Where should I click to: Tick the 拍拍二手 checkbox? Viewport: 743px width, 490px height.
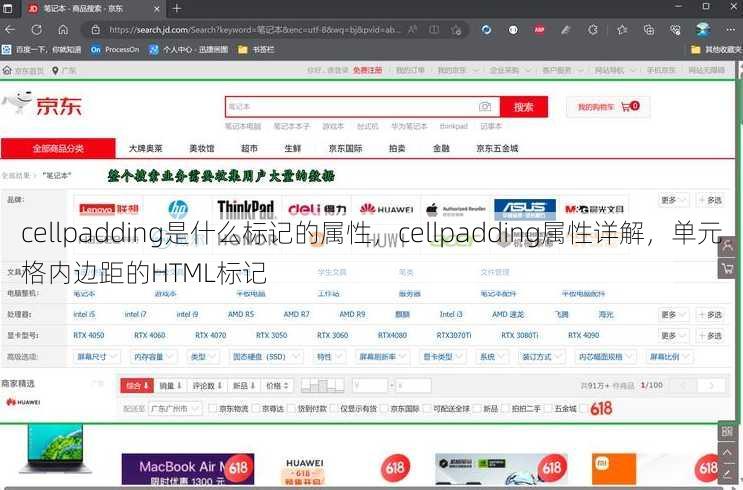point(506,408)
